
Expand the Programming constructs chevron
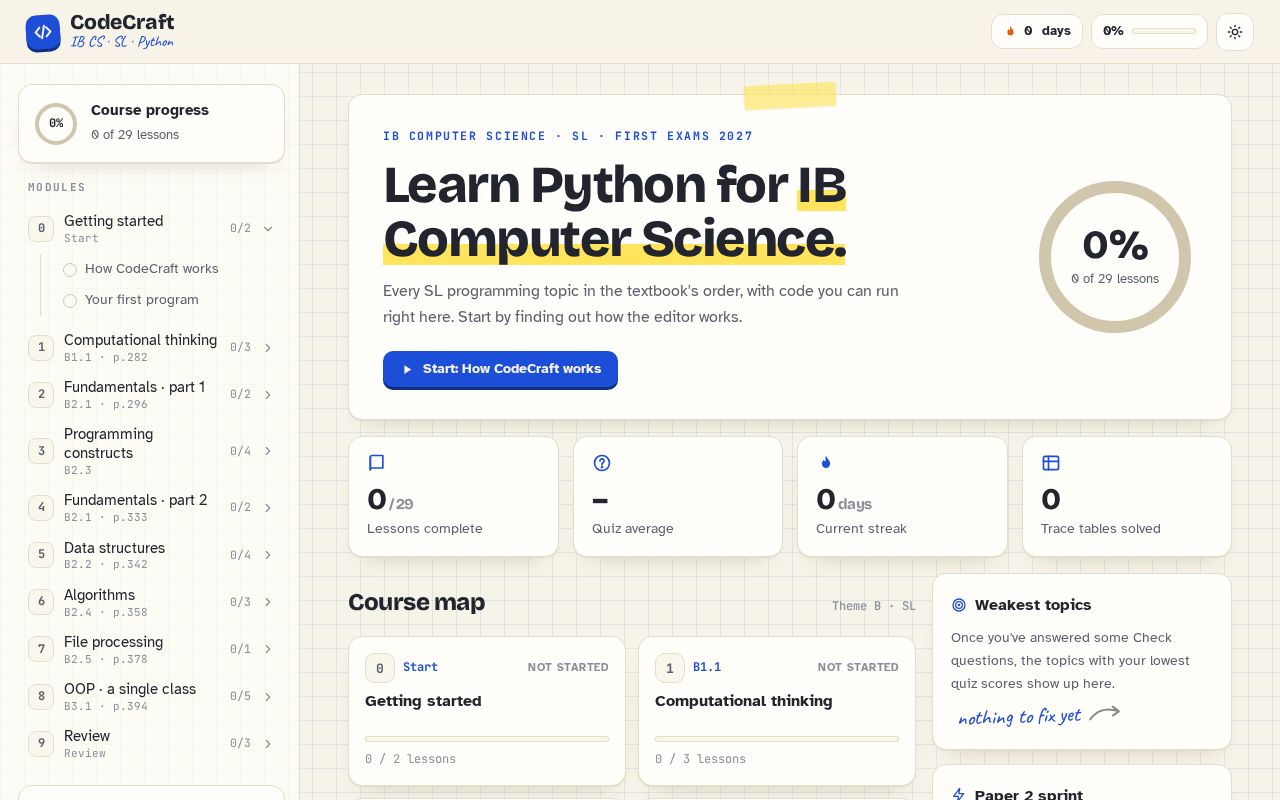(268, 451)
